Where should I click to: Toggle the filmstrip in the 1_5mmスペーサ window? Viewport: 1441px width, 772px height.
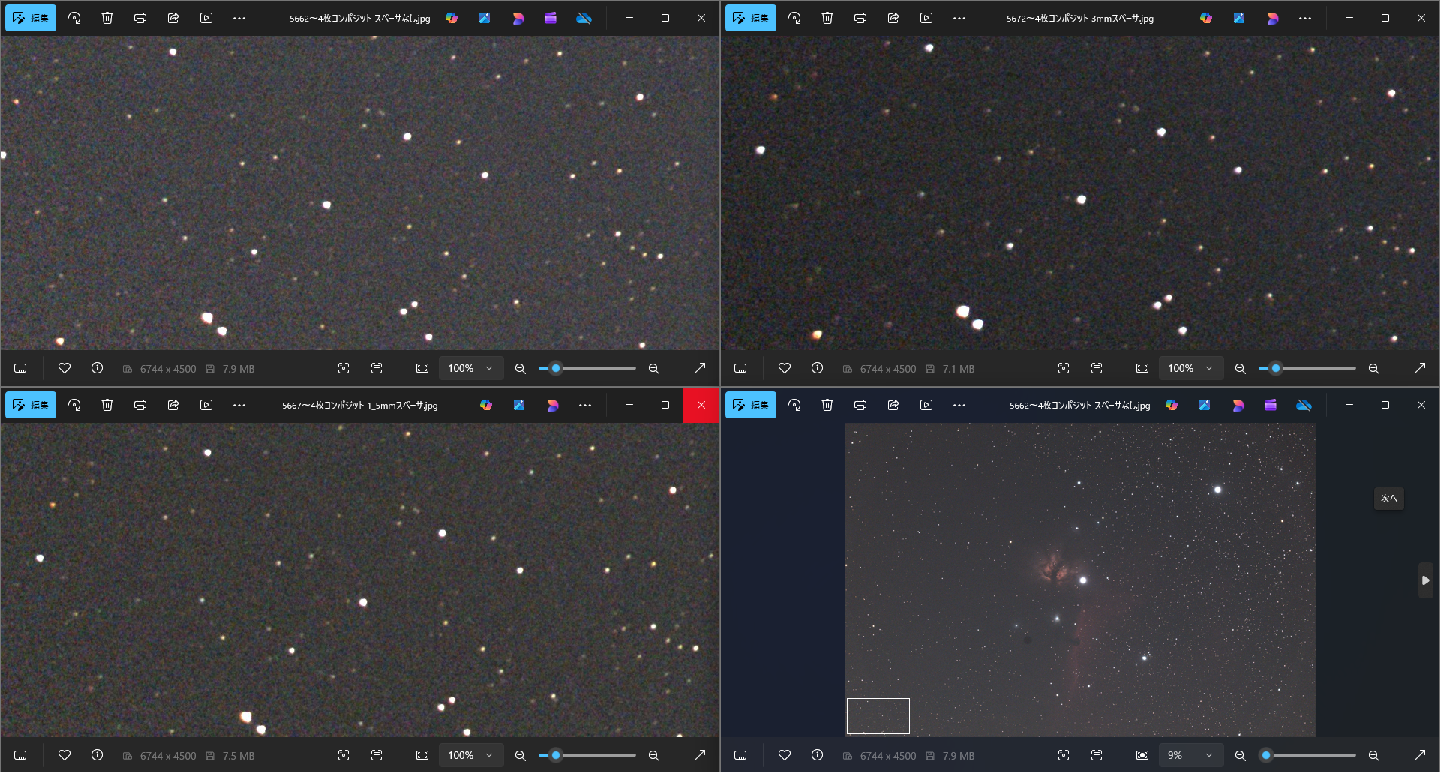point(20,755)
